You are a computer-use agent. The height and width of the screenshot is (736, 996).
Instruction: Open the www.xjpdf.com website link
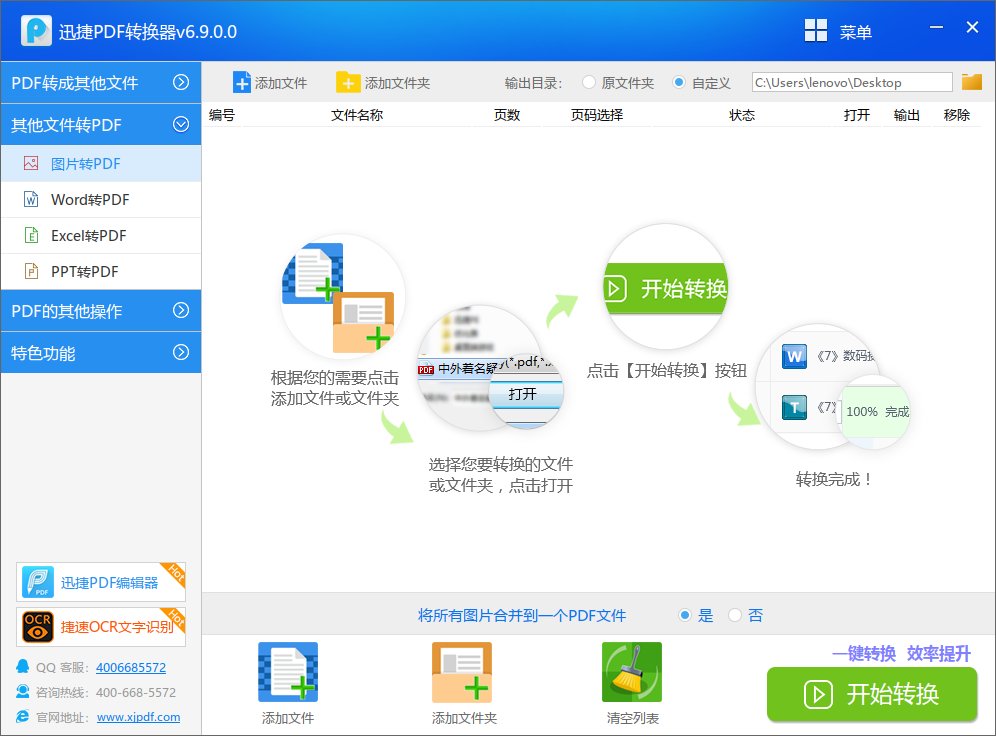[x=138, y=717]
